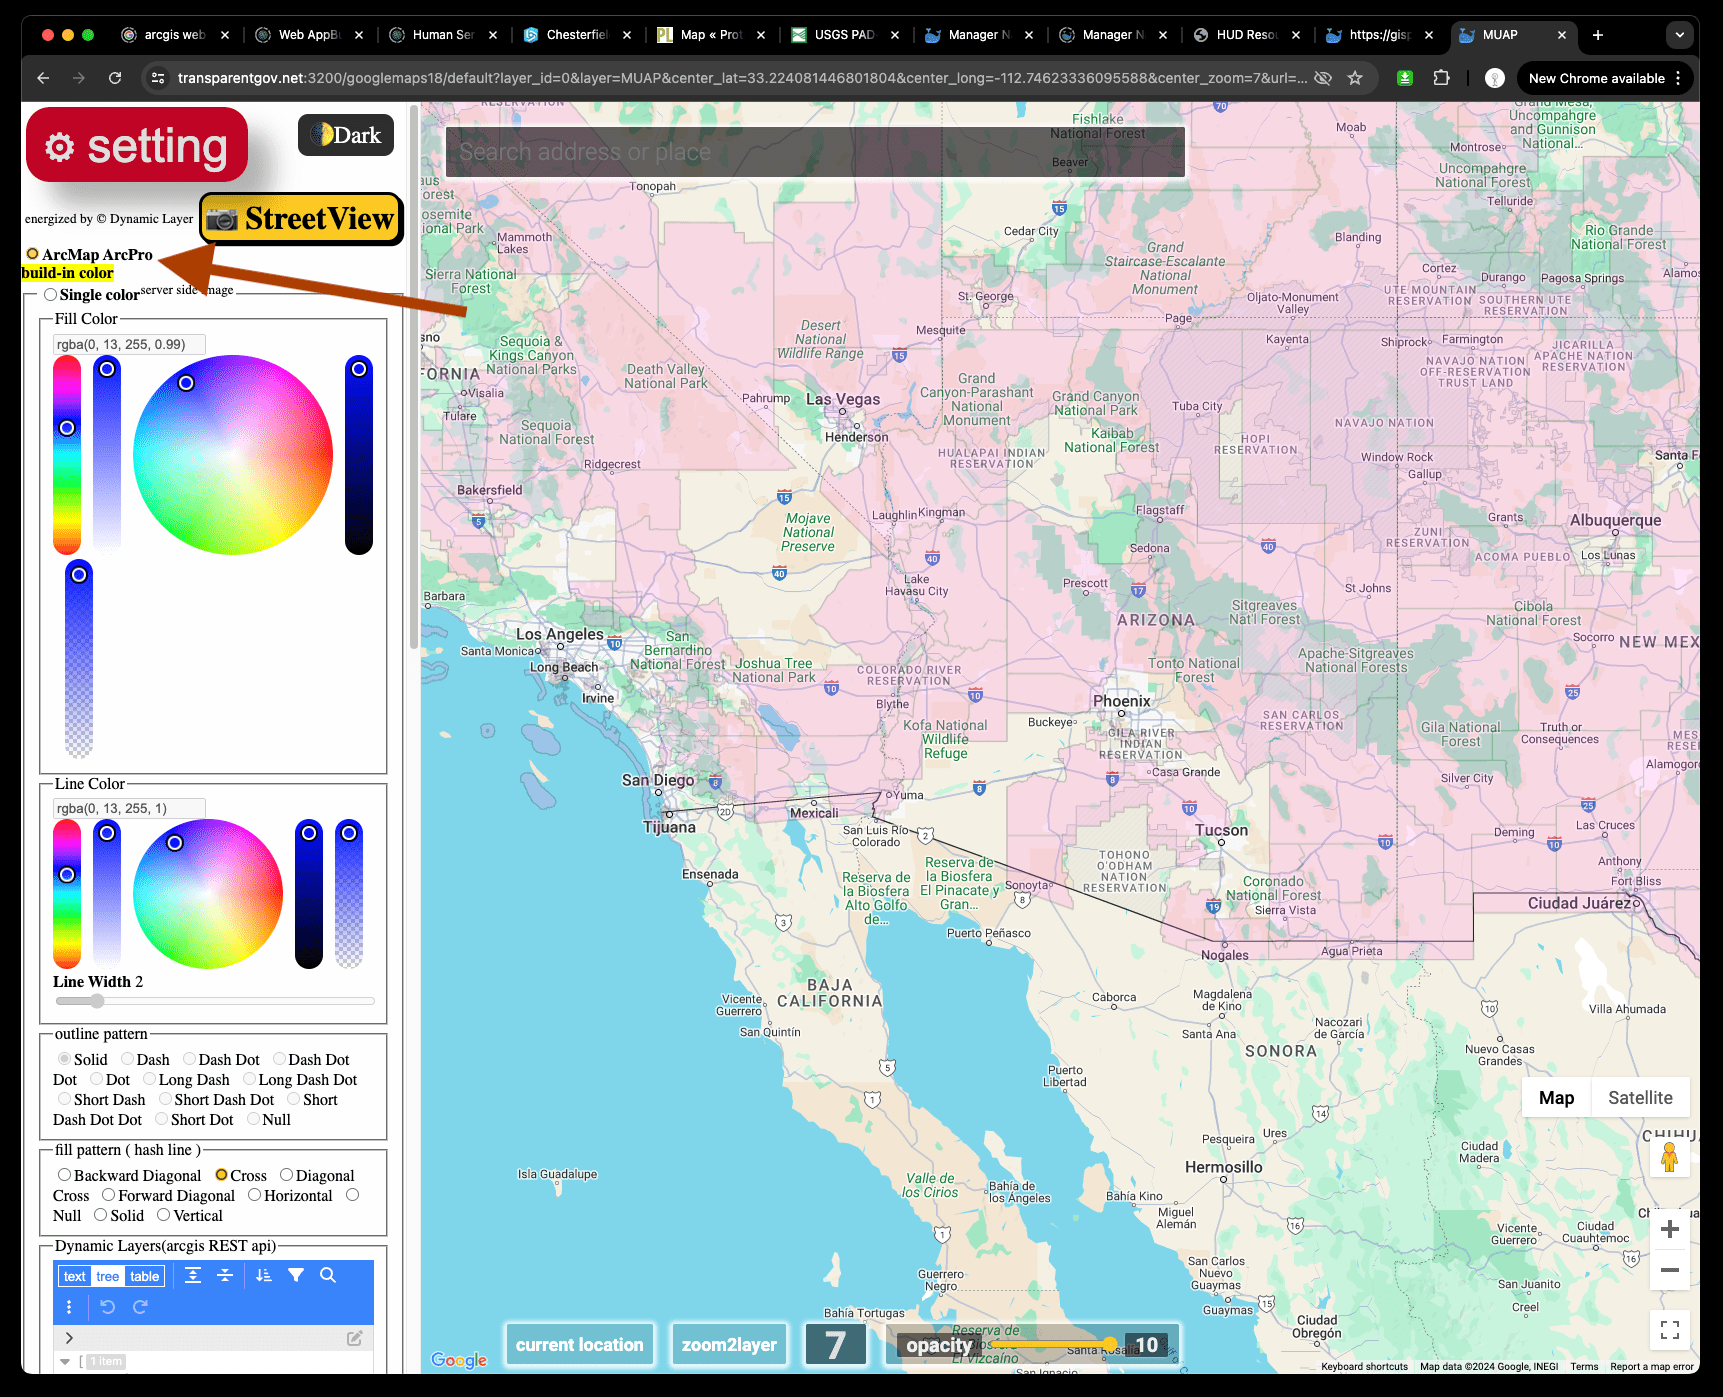Switch to the table mode tab
Viewport: 1723px width, 1397px height.
click(144, 1276)
